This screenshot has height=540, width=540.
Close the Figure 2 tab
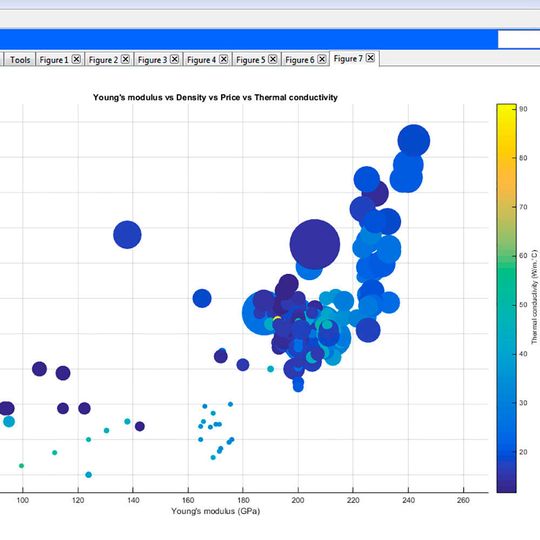[x=125, y=59]
